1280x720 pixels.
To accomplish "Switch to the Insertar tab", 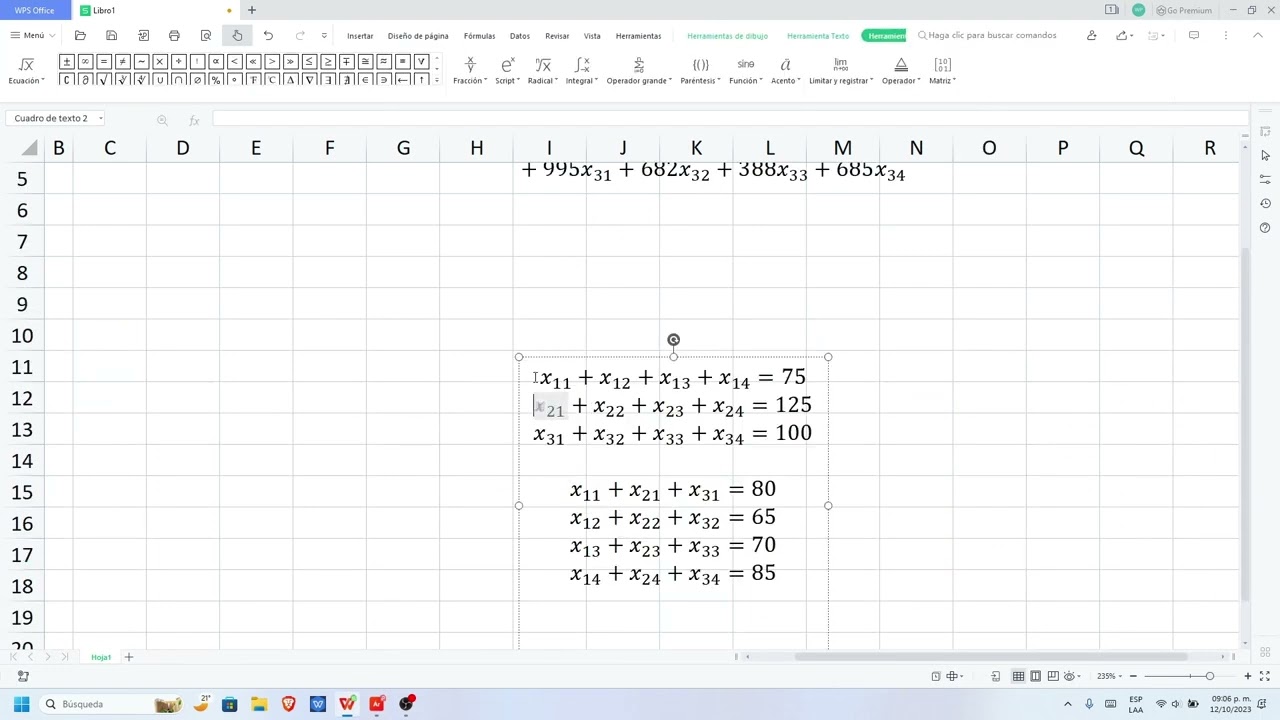I will 360,36.
